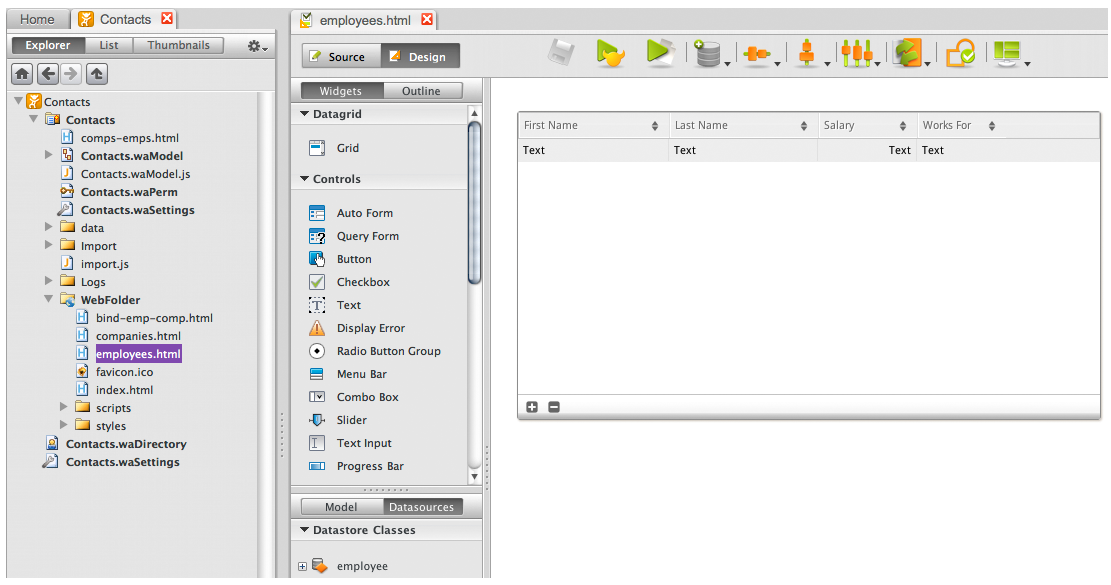Click the green refresh arrows page icon

coord(960,54)
